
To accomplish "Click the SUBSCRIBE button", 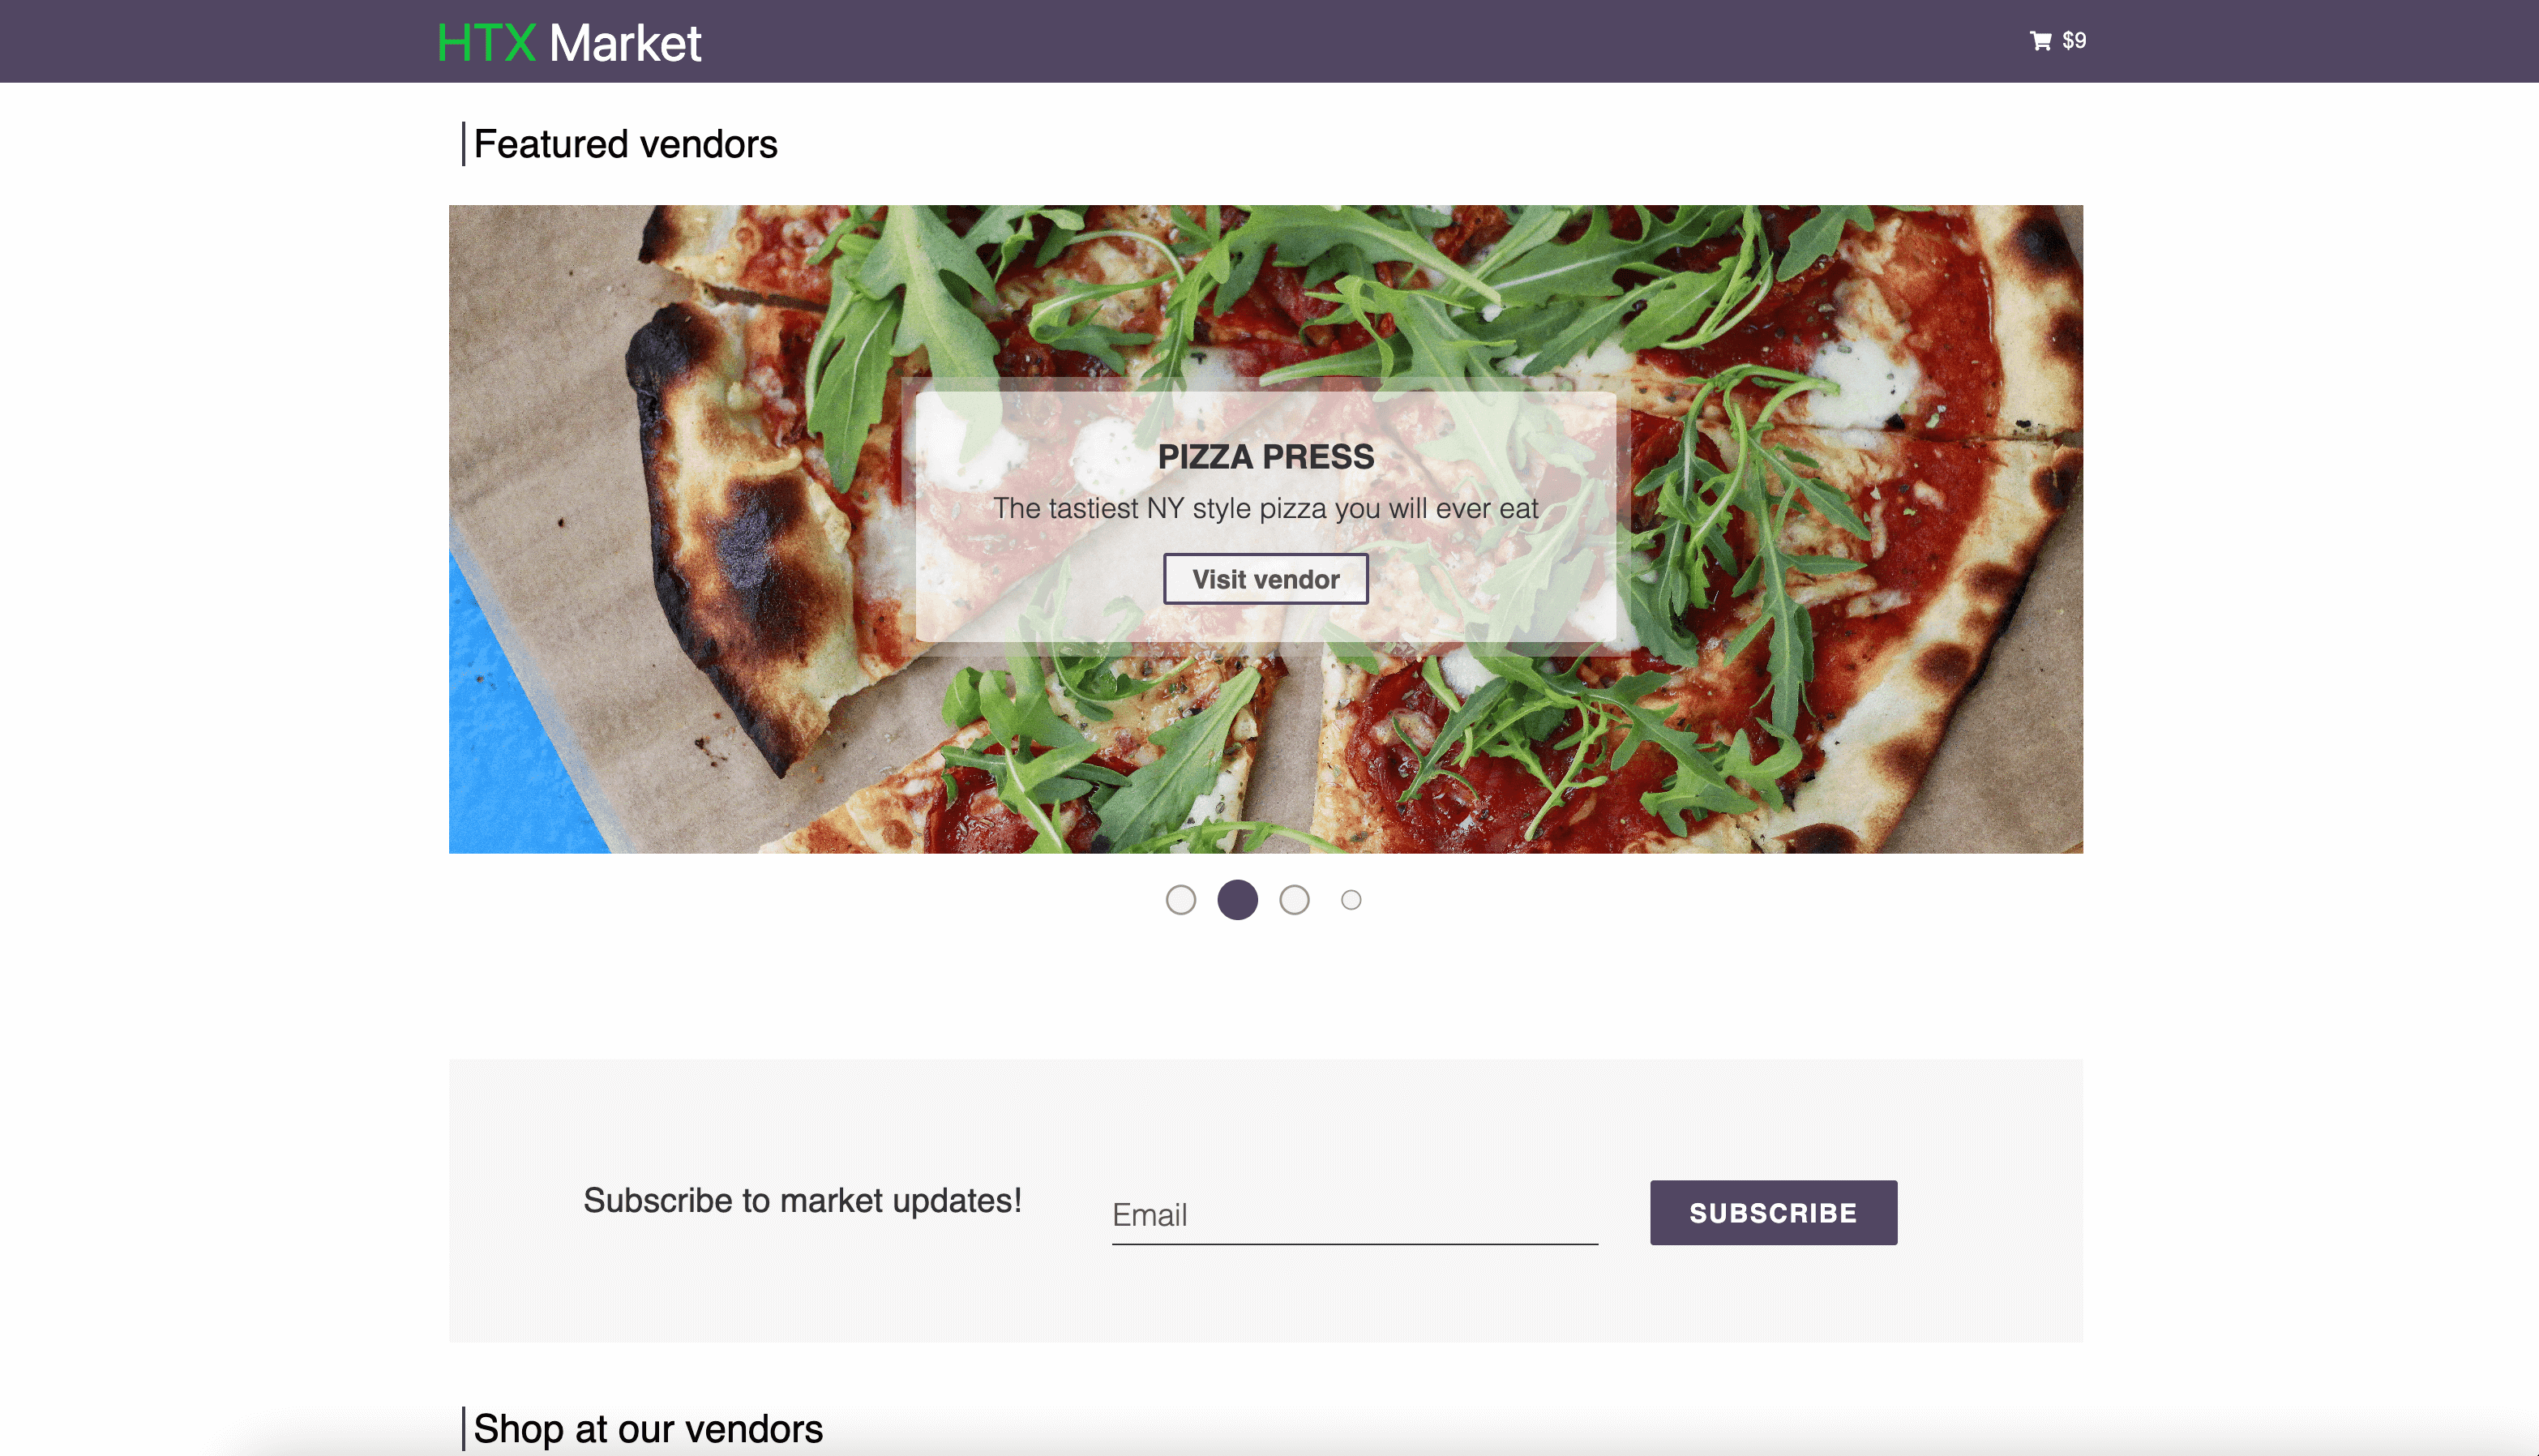I will click(1773, 1212).
